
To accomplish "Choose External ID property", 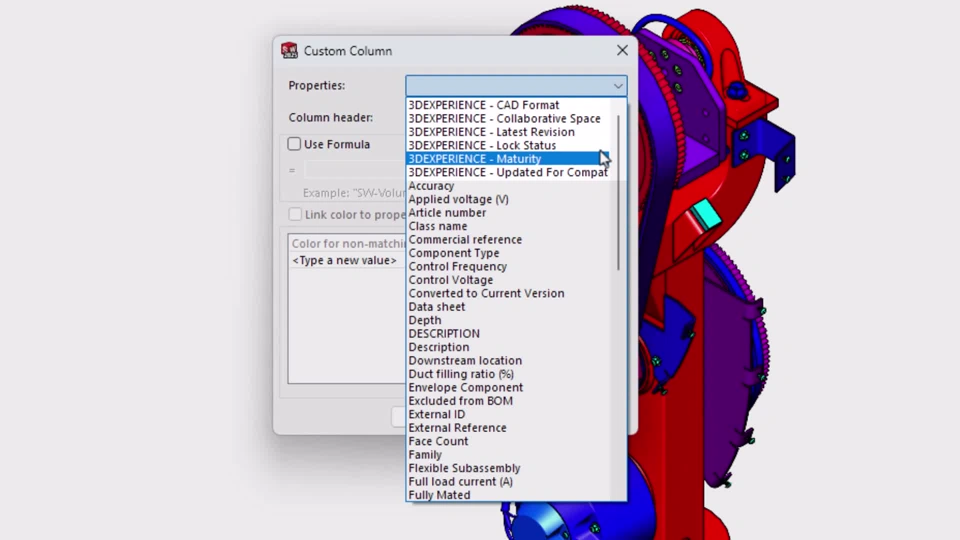I will [x=508, y=415].
